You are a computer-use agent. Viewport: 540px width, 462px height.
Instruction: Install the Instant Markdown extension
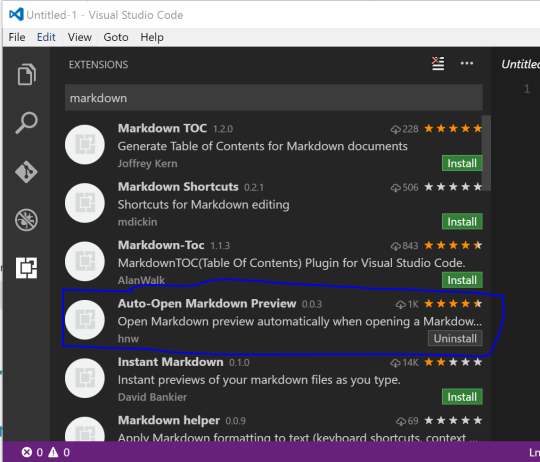click(462, 397)
